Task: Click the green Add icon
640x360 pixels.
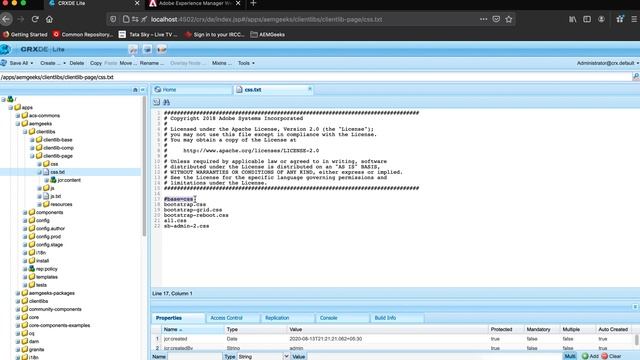Action: click(585, 356)
